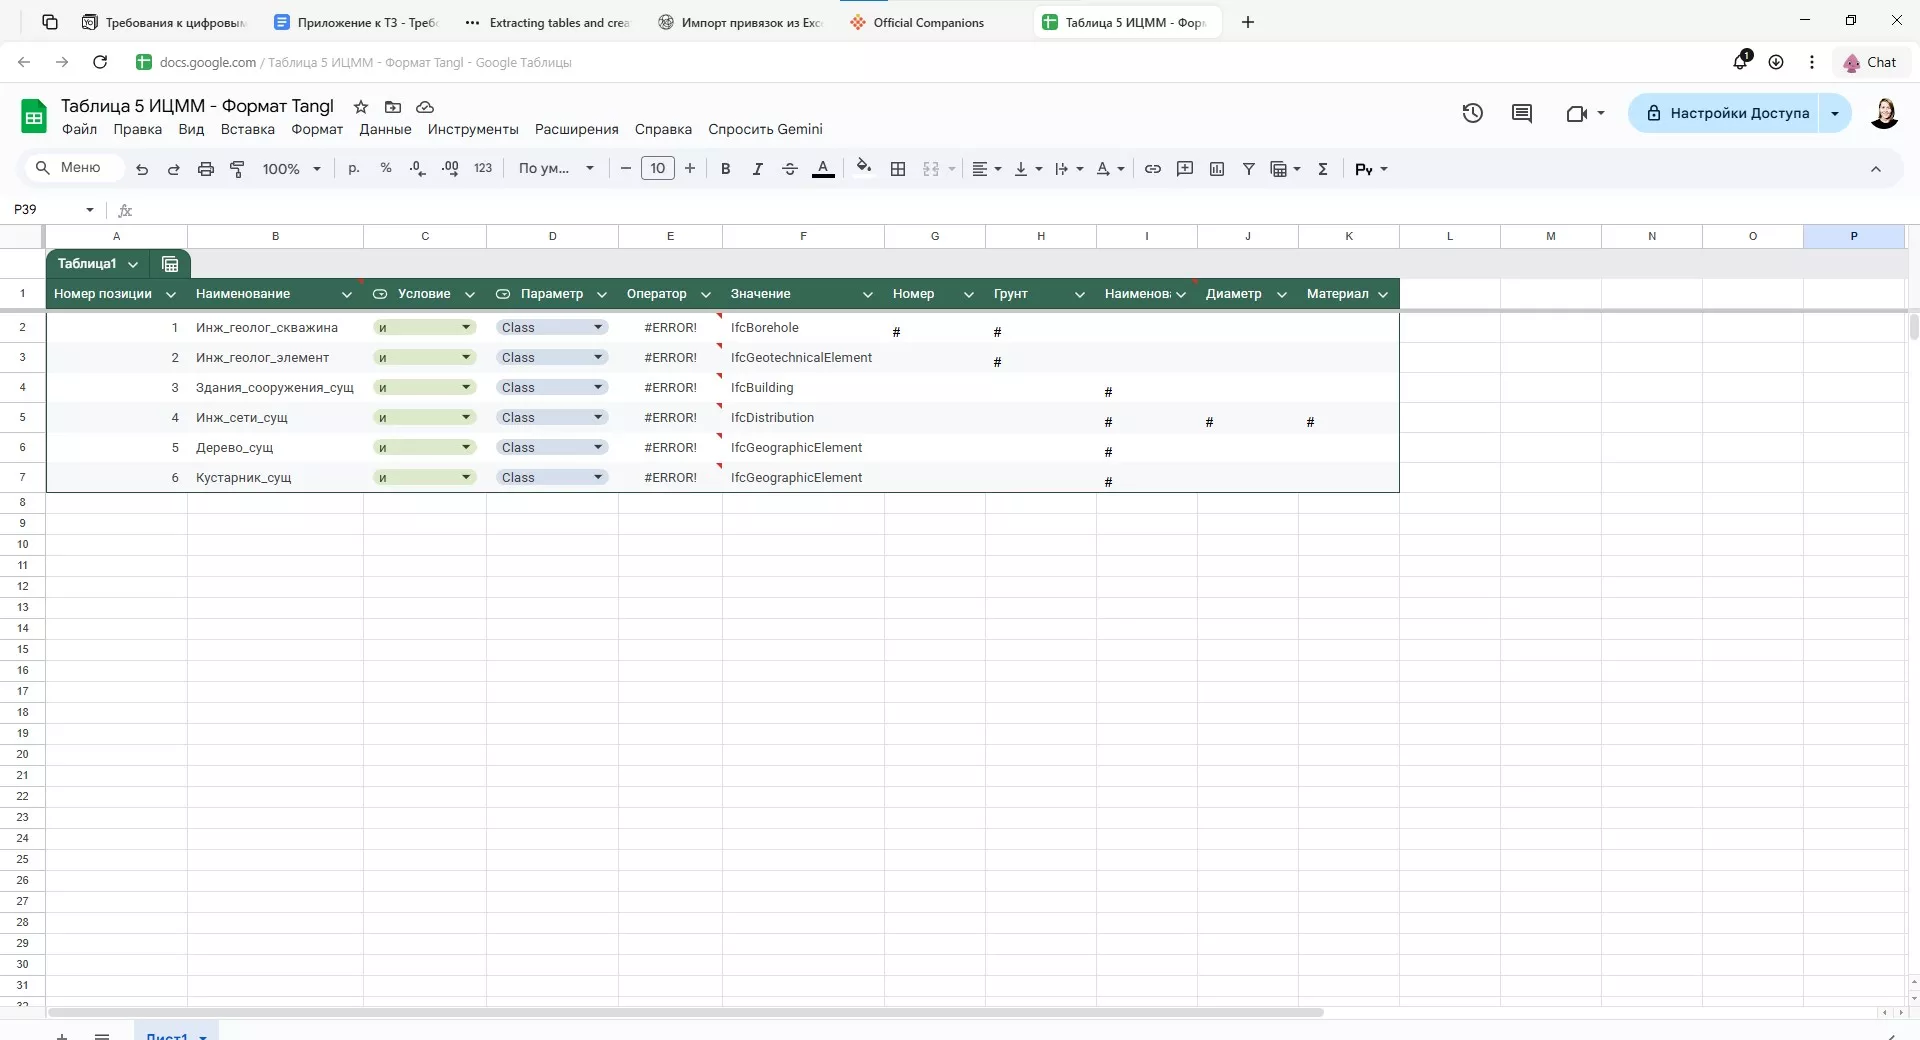1920x1040 pixels.
Task: Expand the Class dropdown for Инж_геолог_скважина
Action: (598, 328)
